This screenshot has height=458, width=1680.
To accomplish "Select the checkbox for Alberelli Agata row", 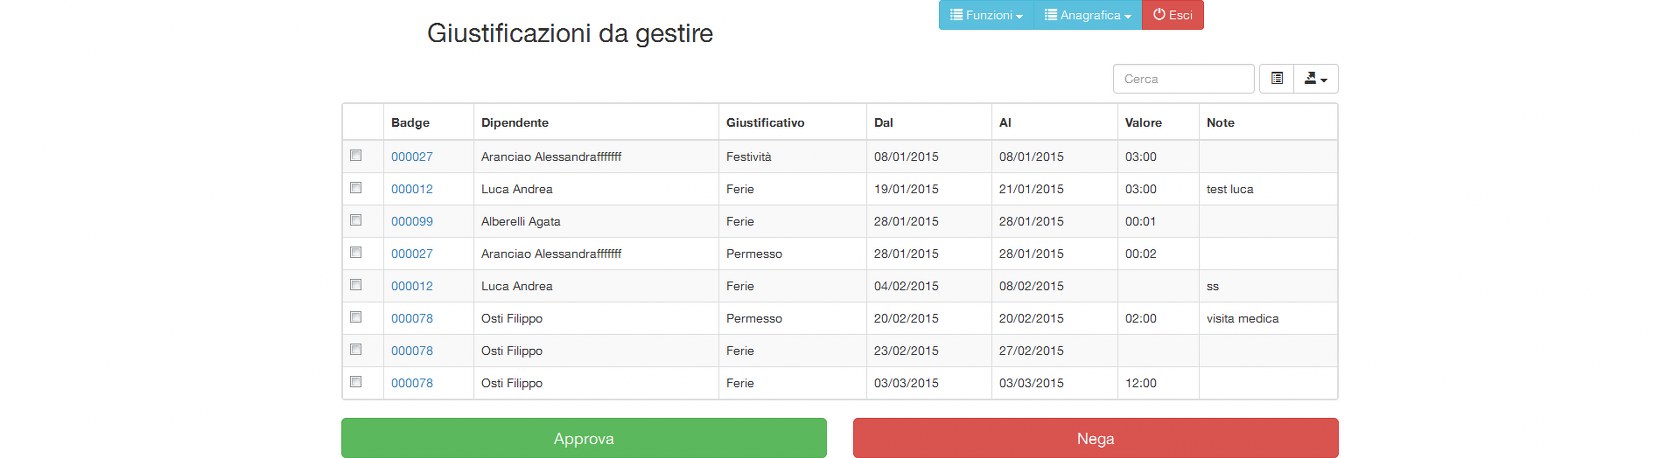I will [x=356, y=220].
